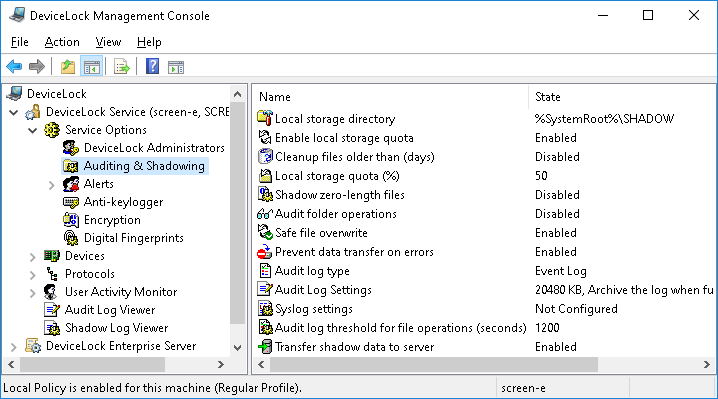Click the blue Back arrow toolbar icon
This screenshot has height=399, width=718.
(x=14, y=67)
